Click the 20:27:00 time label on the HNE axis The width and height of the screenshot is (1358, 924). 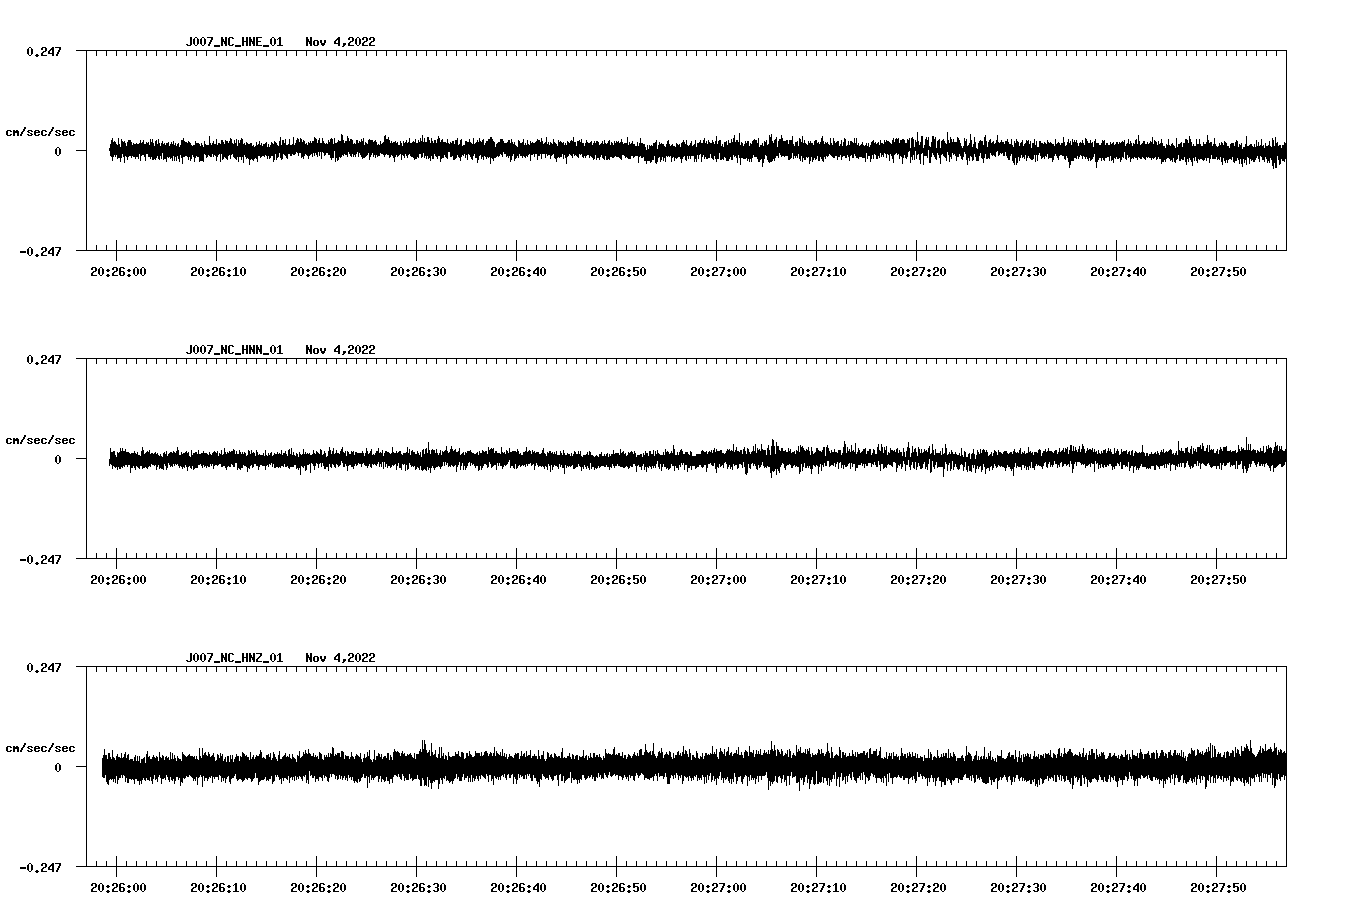tap(718, 272)
